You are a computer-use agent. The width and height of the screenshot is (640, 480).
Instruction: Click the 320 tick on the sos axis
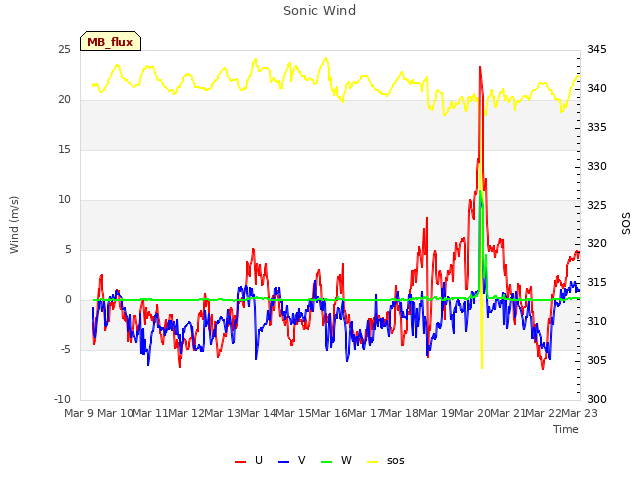[x=597, y=244]
